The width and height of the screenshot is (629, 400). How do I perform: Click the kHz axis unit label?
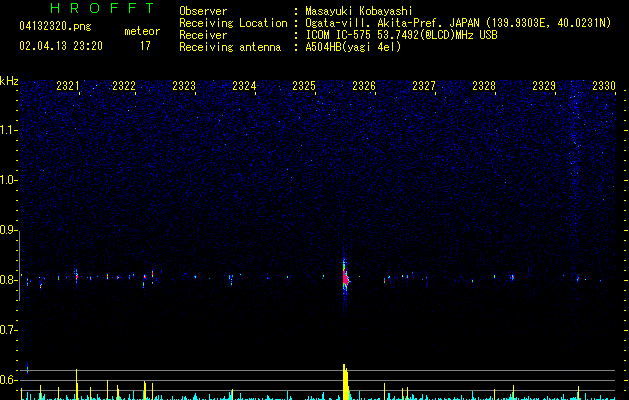point(9,81)
